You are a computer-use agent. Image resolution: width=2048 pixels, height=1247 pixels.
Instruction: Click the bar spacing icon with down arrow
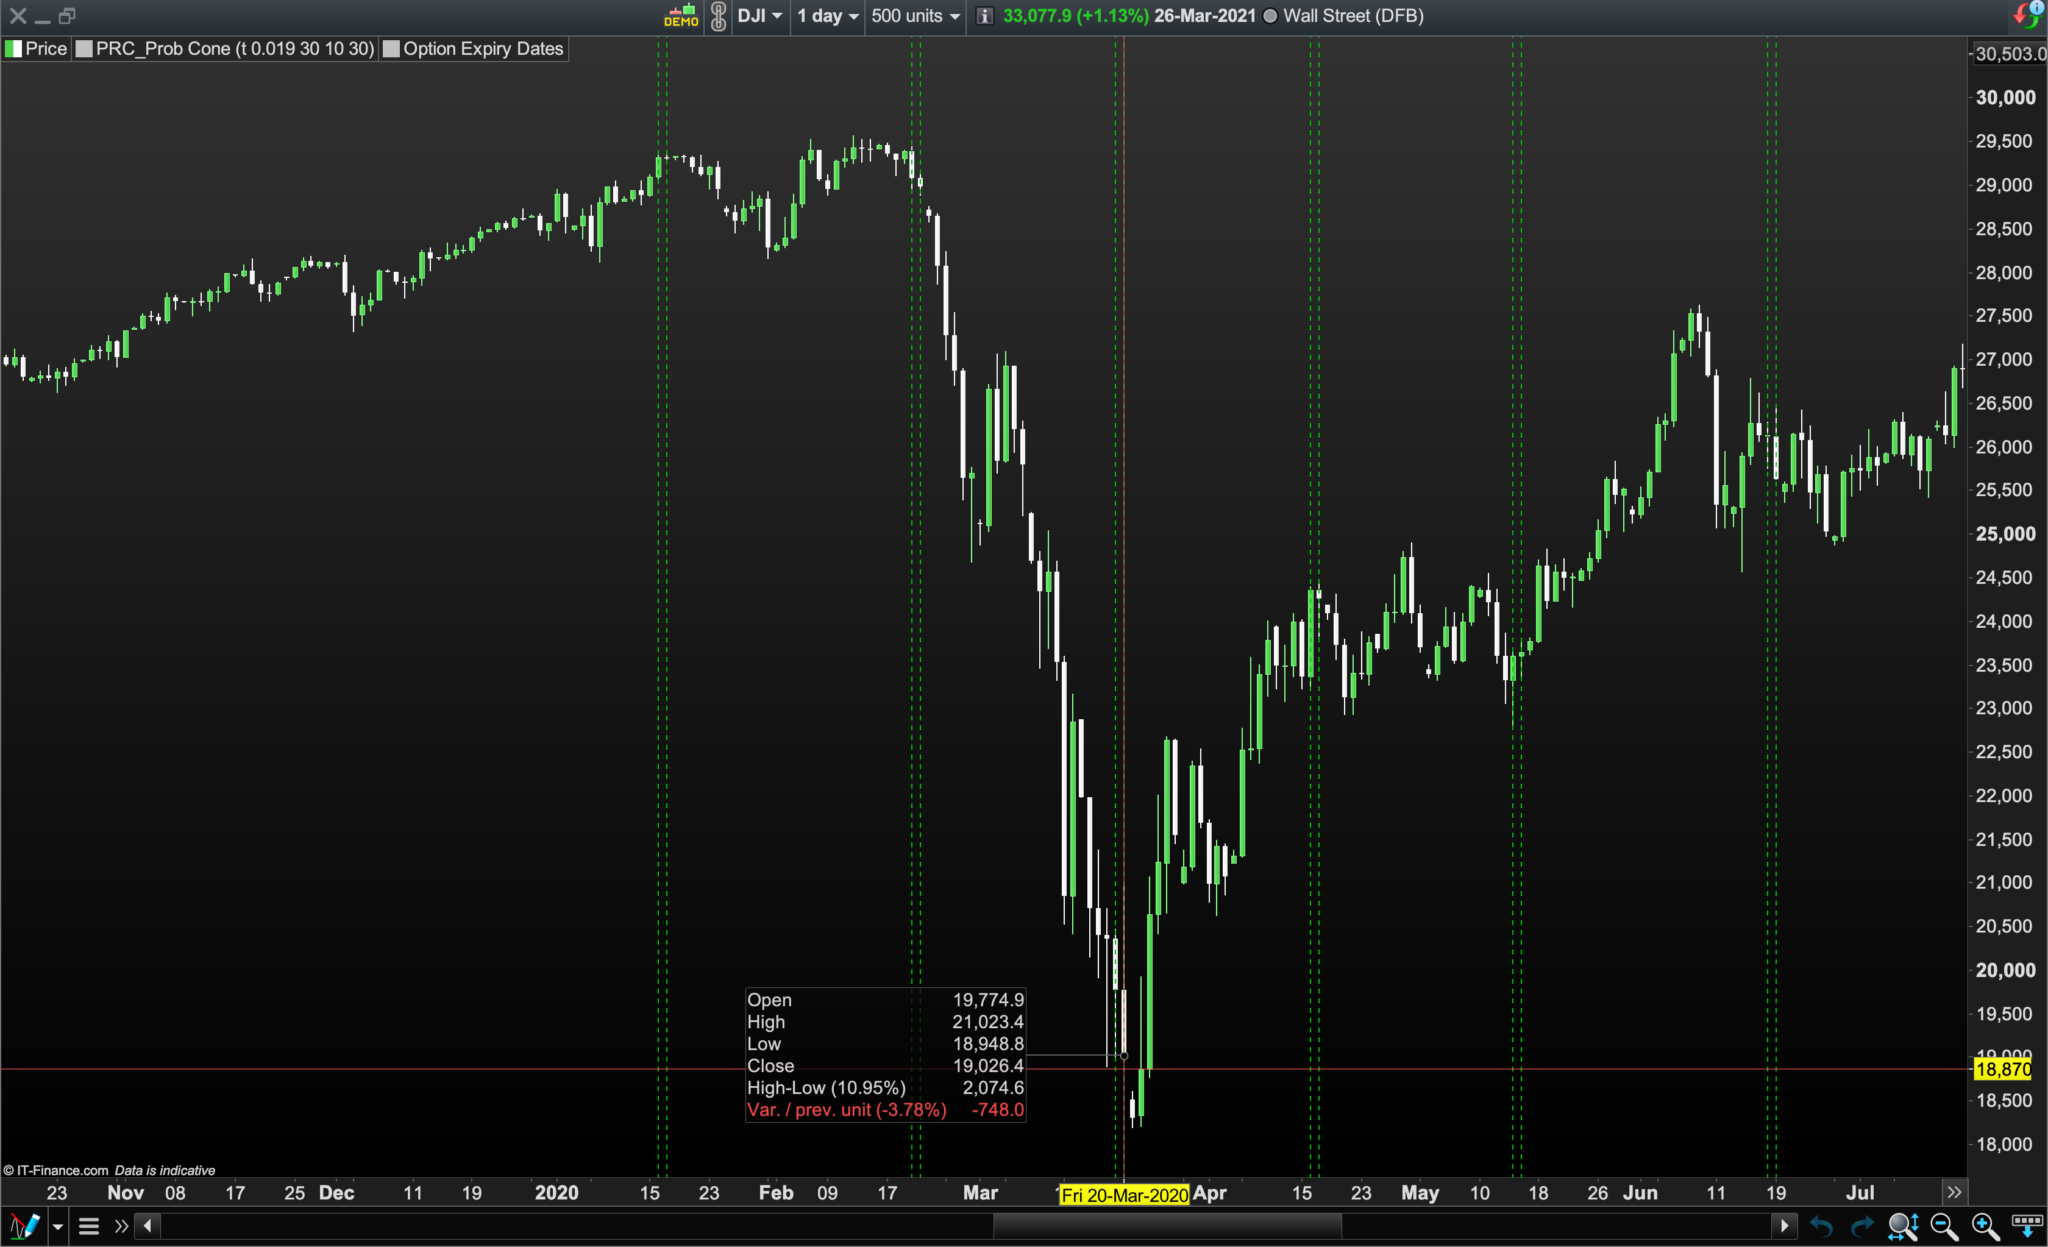2027,1225
